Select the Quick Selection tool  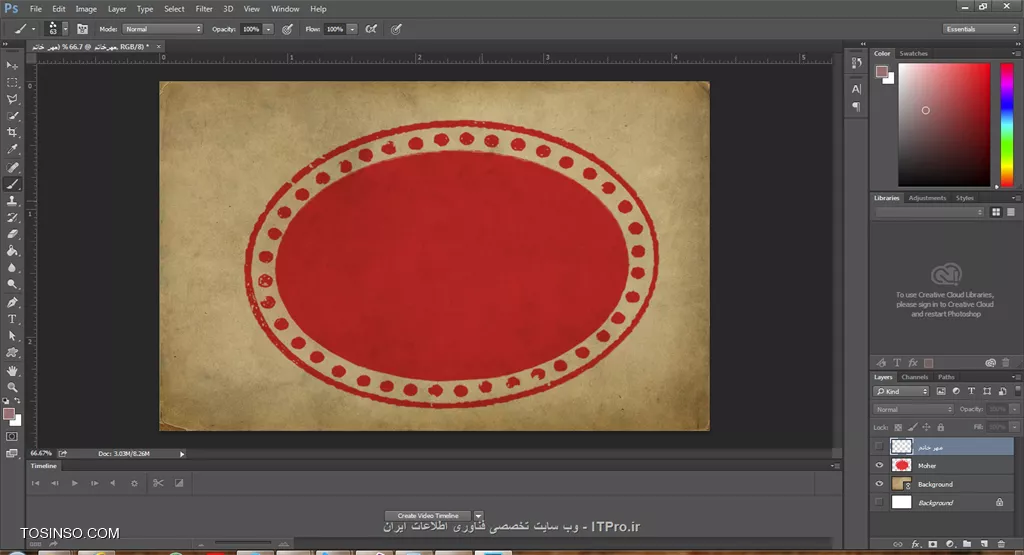[12, 116]
